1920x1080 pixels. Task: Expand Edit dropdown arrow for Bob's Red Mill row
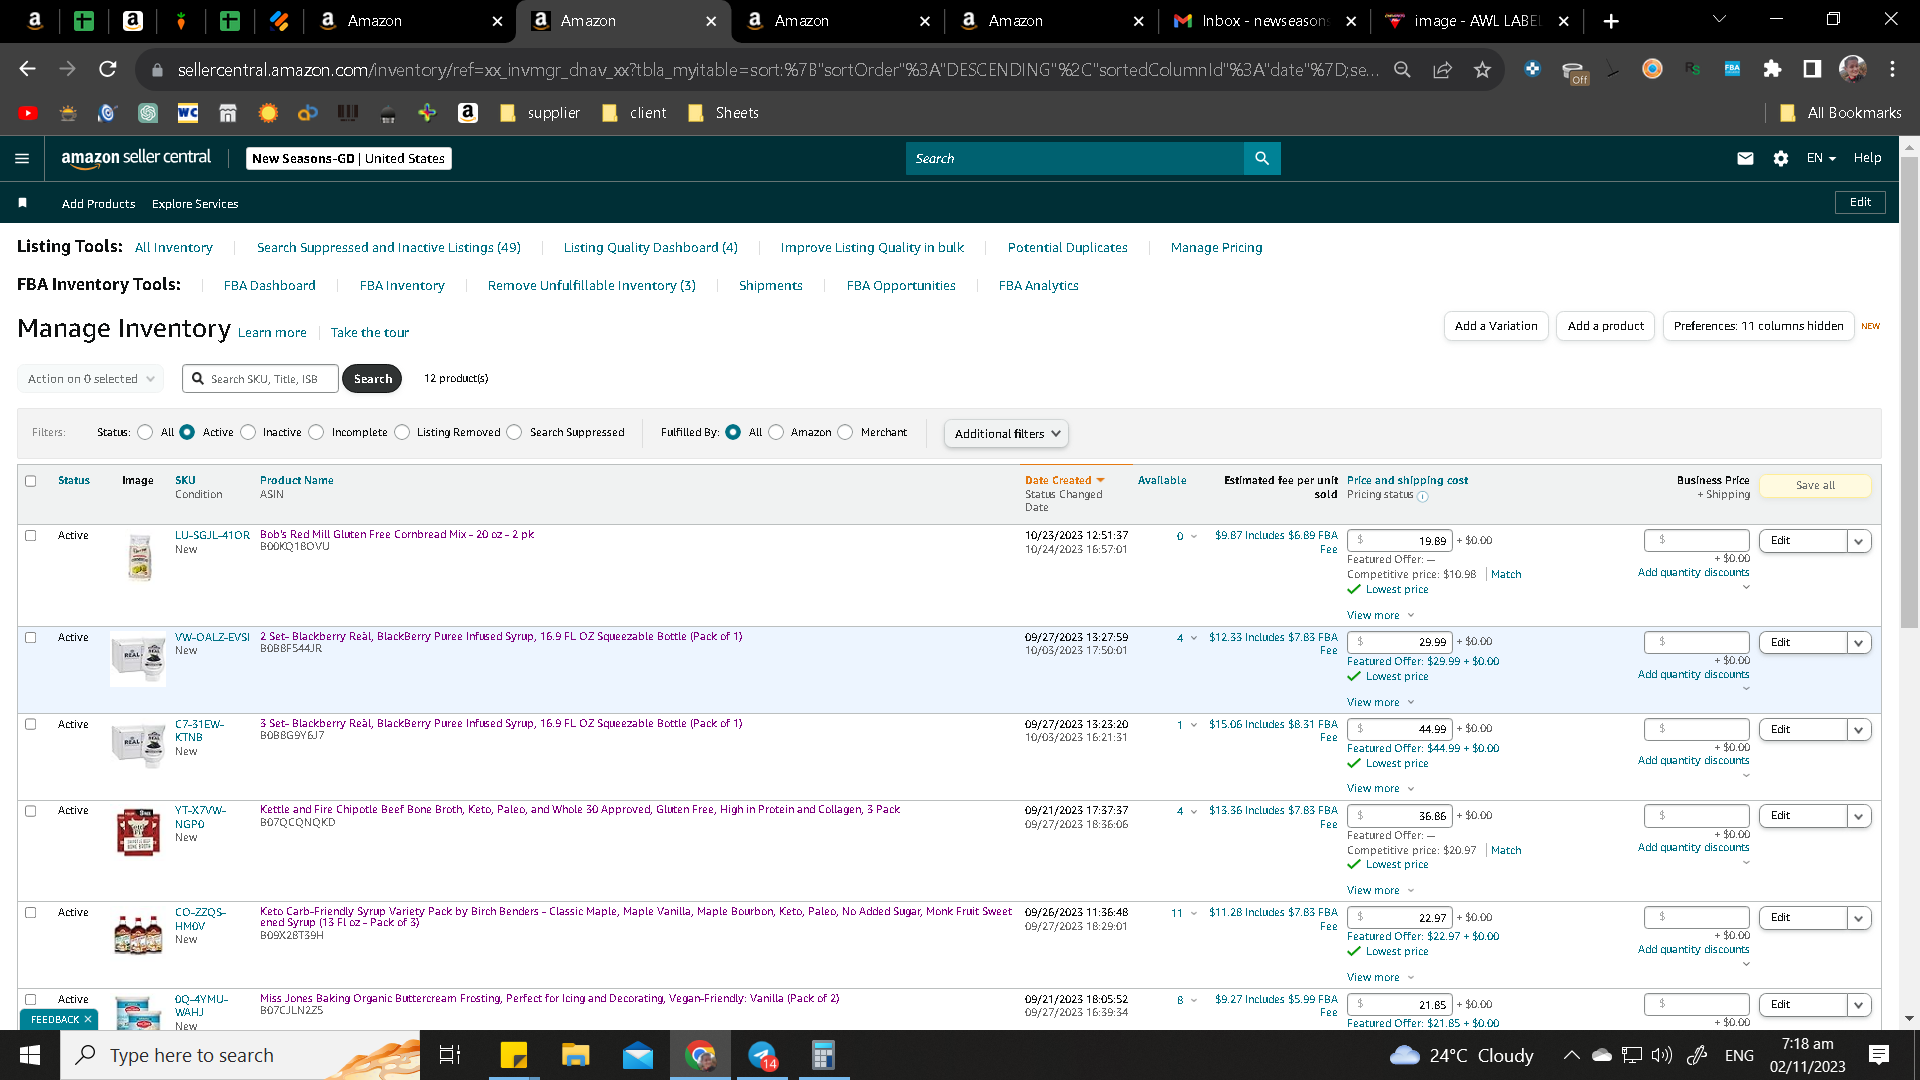coord(1859,541)
